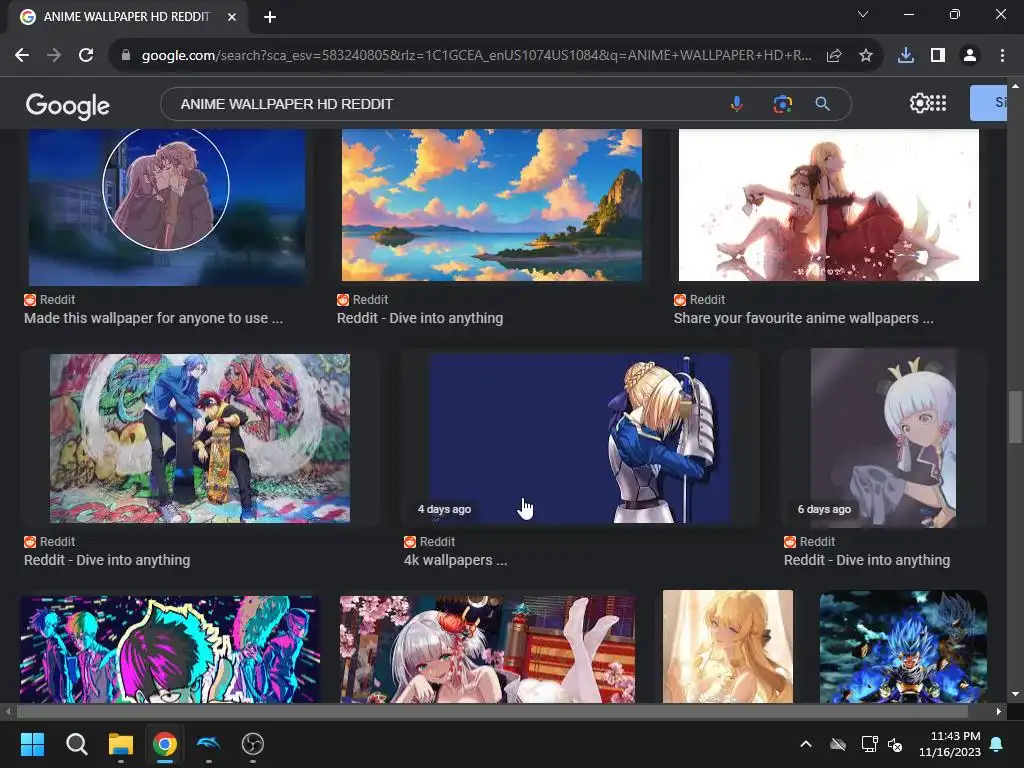Open Chrome profile icon
The image size is (1024, 768).
tap(970, 56)
